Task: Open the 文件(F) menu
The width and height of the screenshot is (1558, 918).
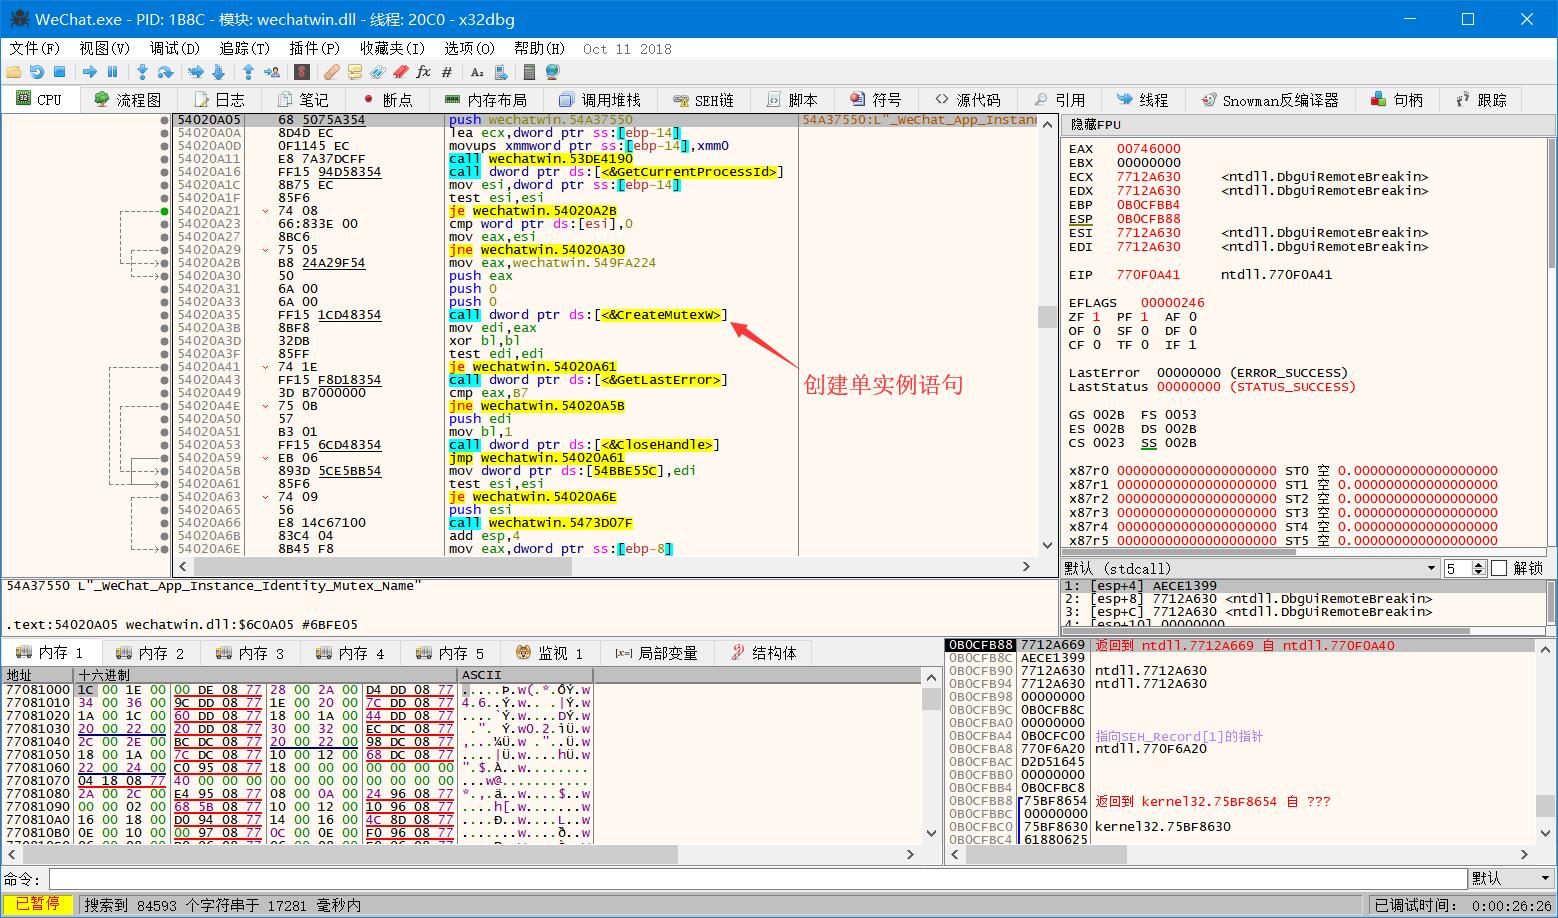Action: pos(35,48)
